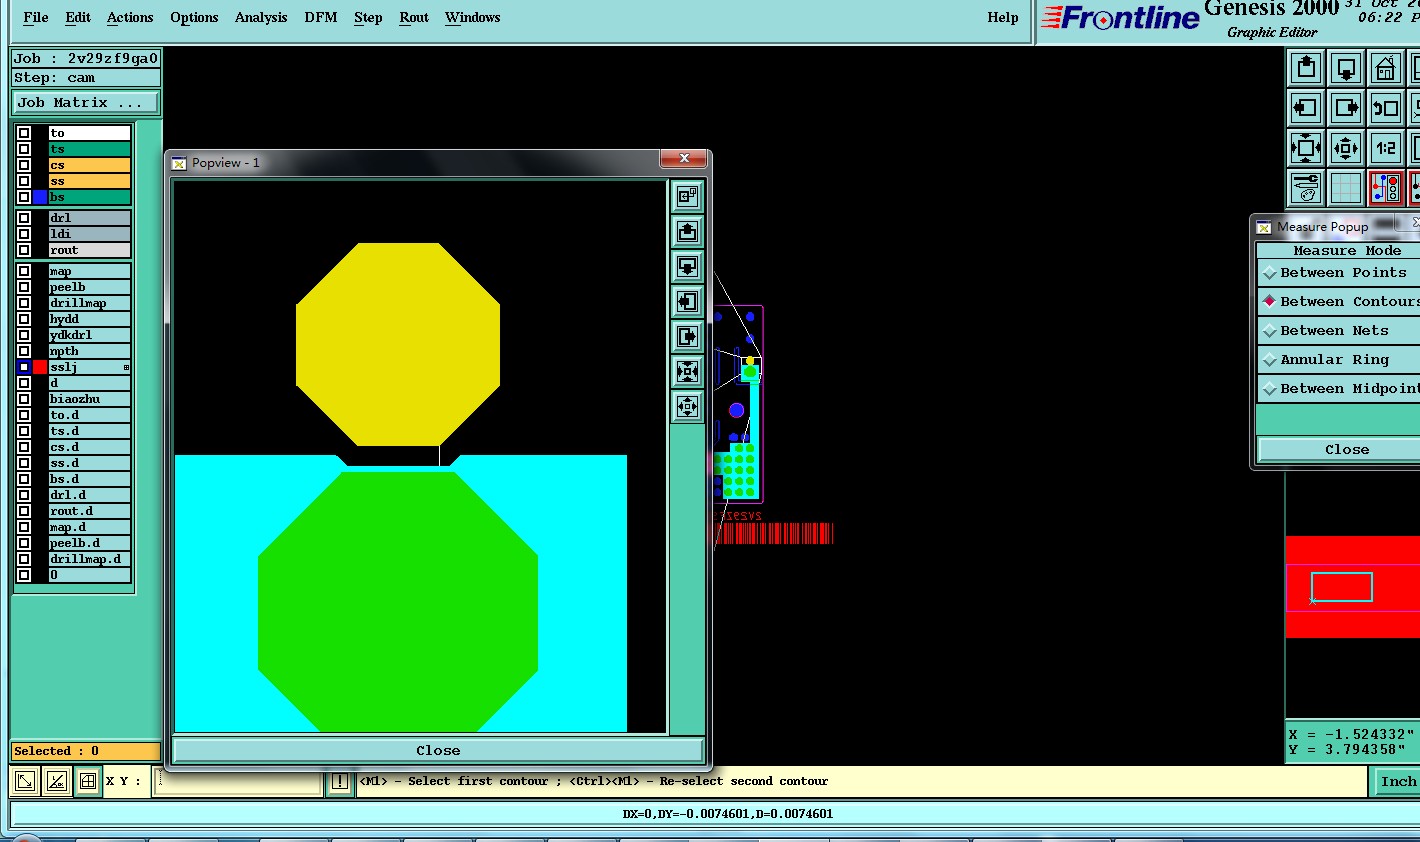This screenshot has height=842, width=1420.
Task: Select the 'peelb' layer row
Action: pyautogui.click(x=89, y=287)
